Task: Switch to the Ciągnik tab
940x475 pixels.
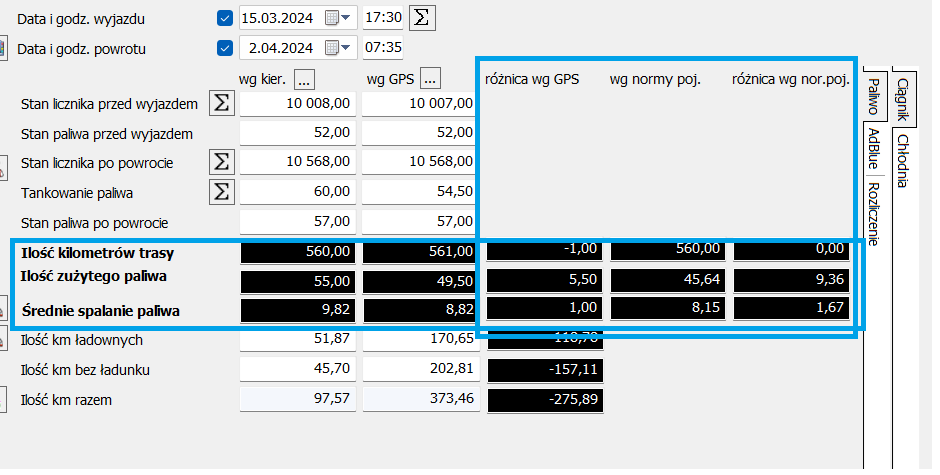Action: [x=902, y=99]
